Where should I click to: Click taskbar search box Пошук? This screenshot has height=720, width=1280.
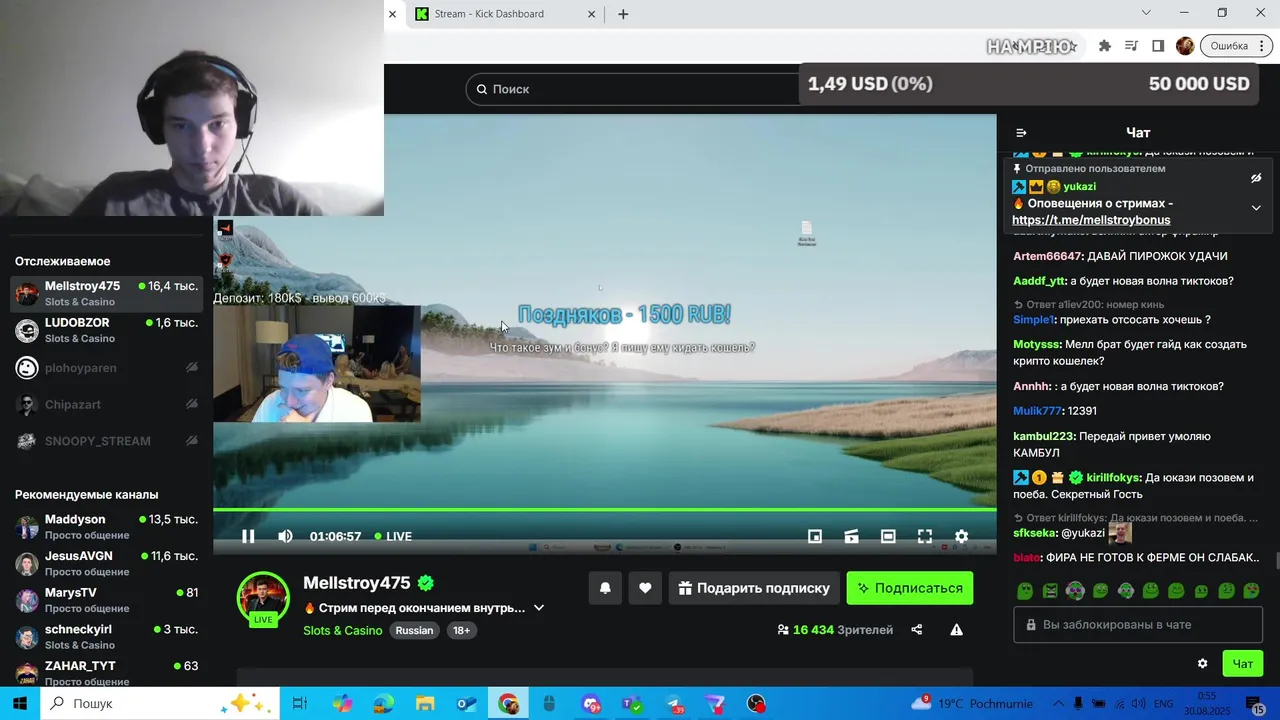160,704
